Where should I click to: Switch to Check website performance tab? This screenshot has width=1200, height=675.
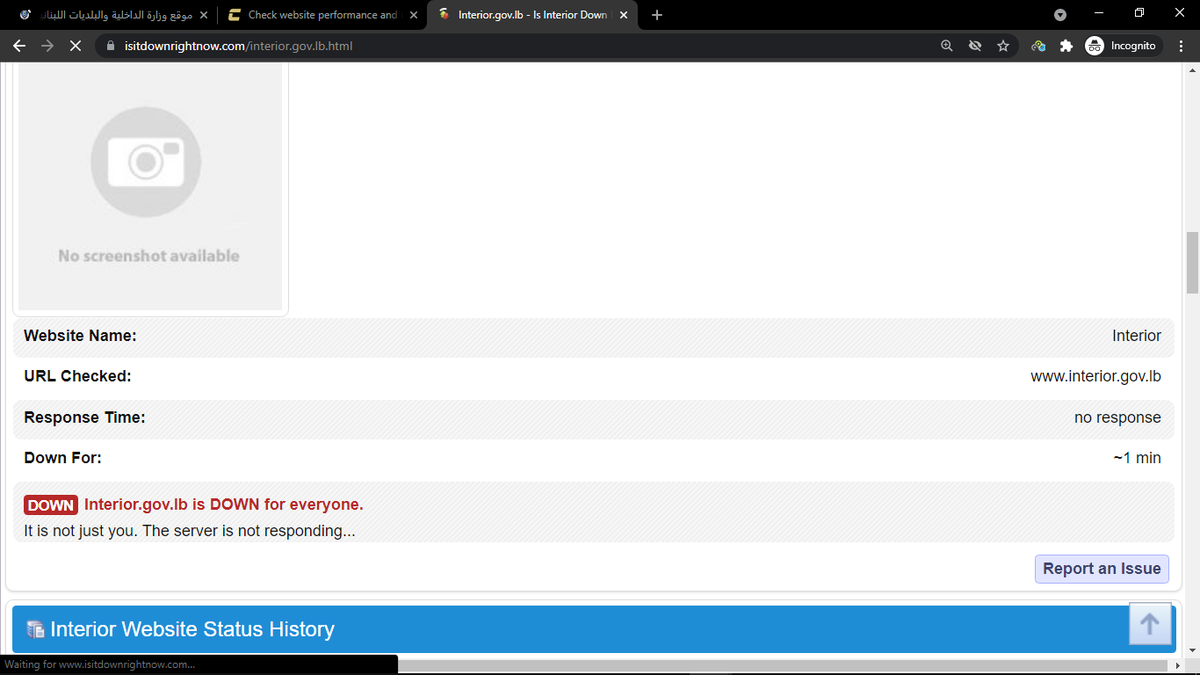(x=321, y=15)
